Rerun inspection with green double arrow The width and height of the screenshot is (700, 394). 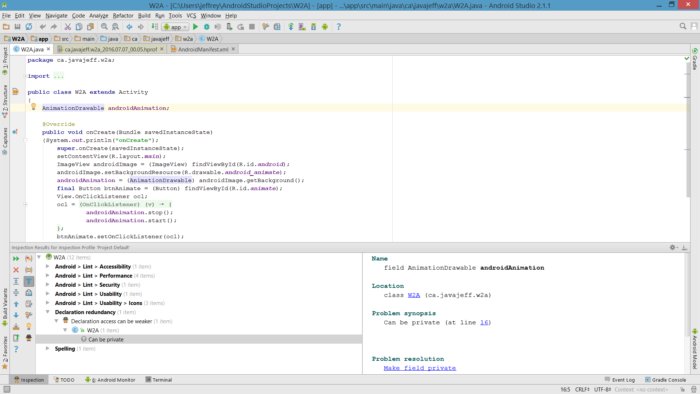(x=16, y=258)
